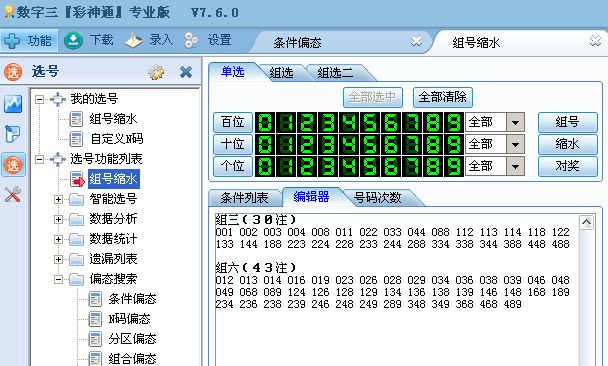Close the 选号 panel with blue X

pyautogui.click(x=186, y=72)
